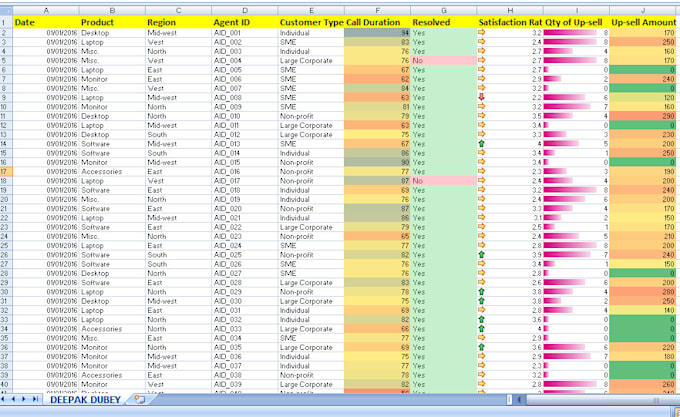Image resolution: width=680 pixels, height=417 pixels.
Task: Select the pink No cell in row 18
Action: [444, 181]
